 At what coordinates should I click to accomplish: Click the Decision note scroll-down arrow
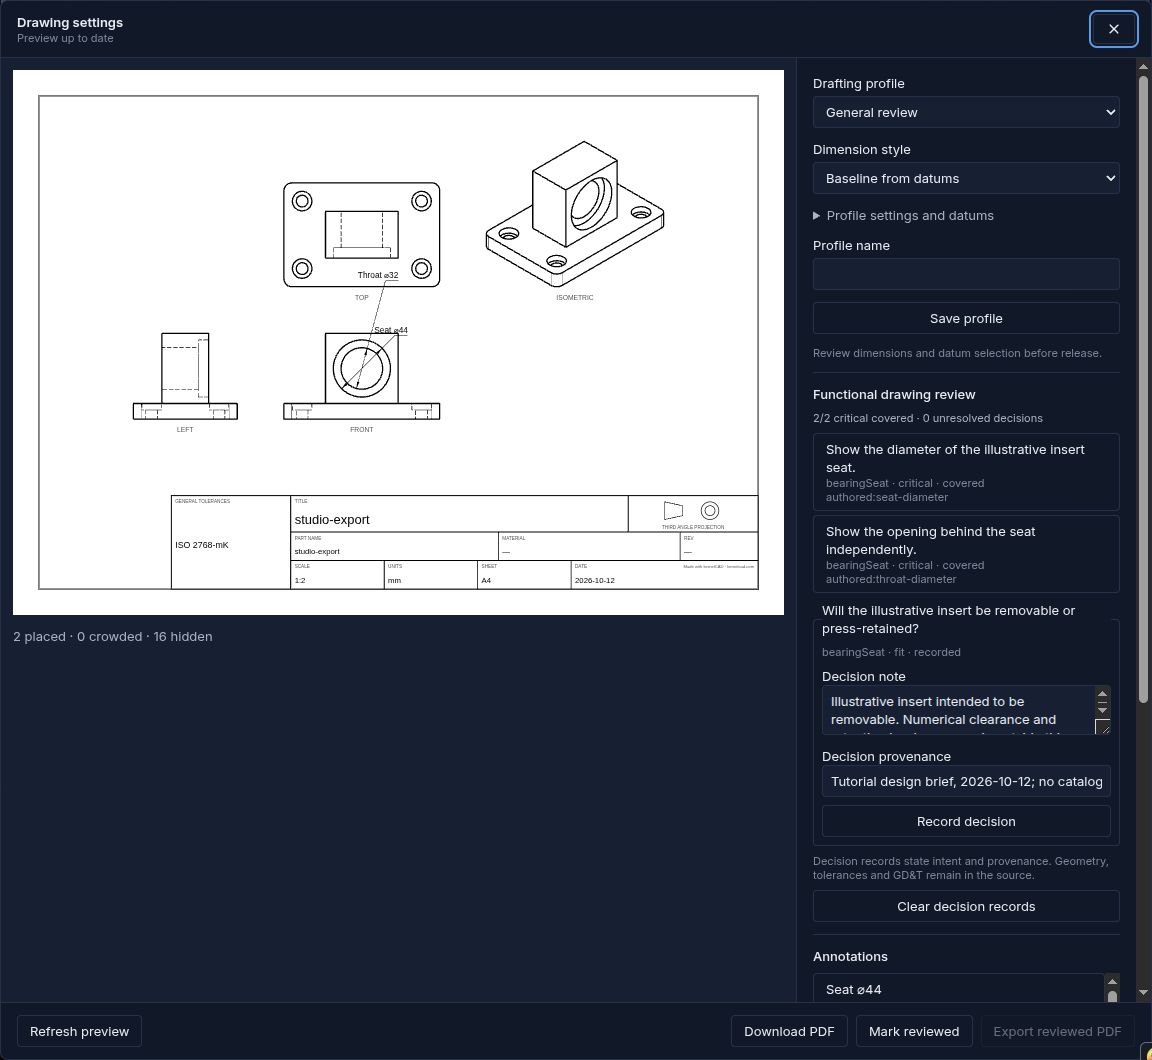point(1102,710)
